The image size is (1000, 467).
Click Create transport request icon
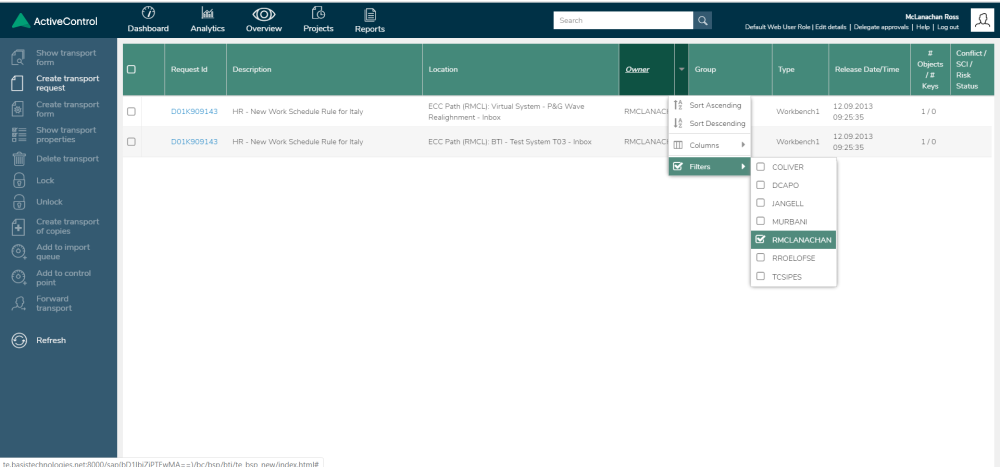pos(18,84)
